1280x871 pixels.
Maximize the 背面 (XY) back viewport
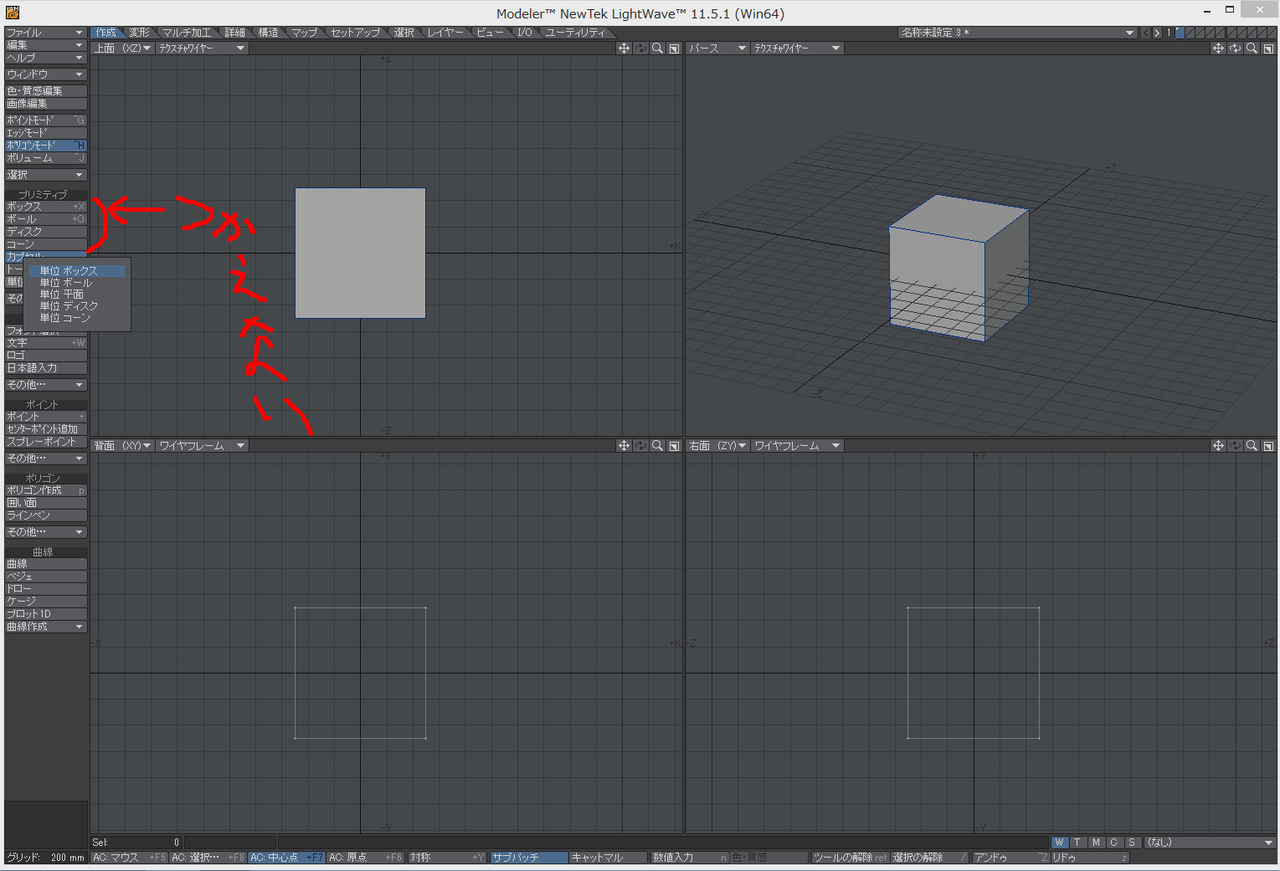click(674, 446)
